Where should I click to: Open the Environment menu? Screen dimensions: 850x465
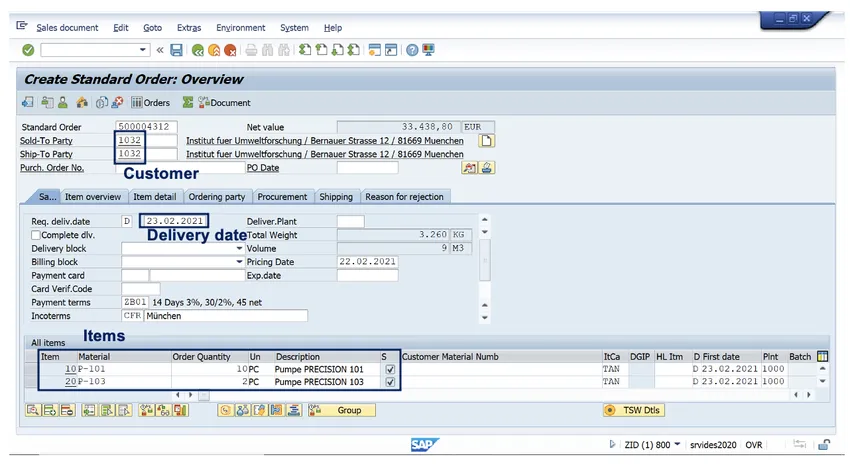241,28
